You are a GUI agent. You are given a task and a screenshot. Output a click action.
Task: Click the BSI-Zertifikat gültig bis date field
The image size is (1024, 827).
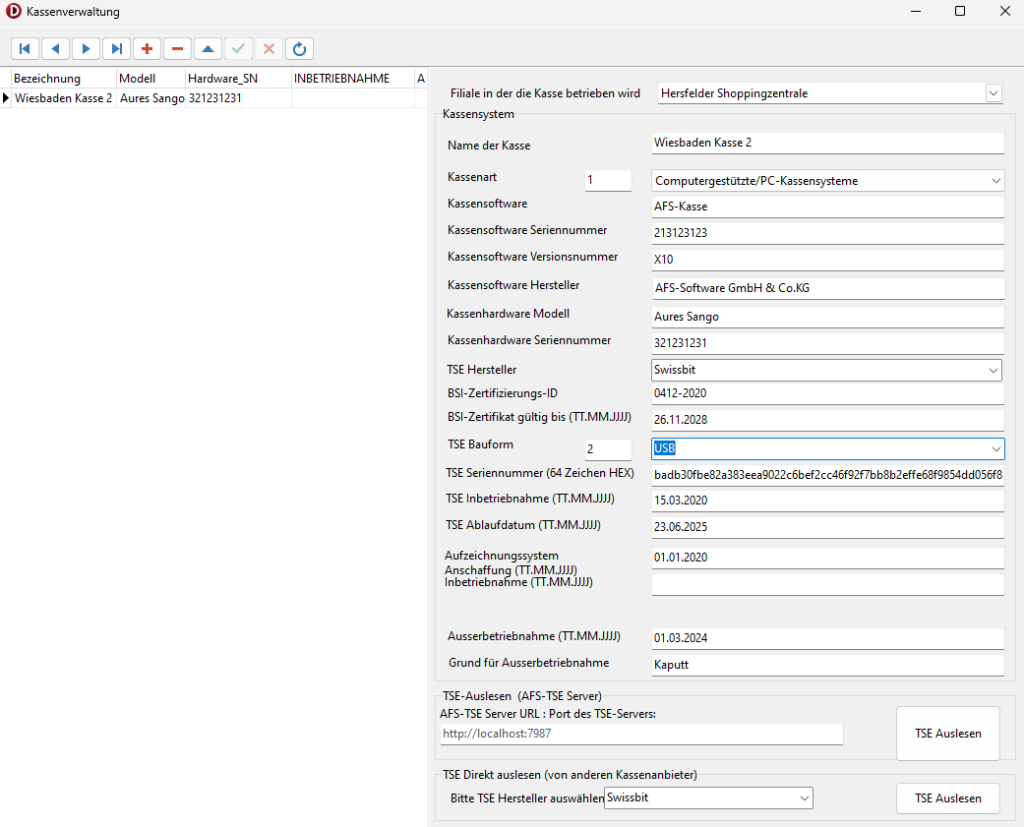(827, 420)
